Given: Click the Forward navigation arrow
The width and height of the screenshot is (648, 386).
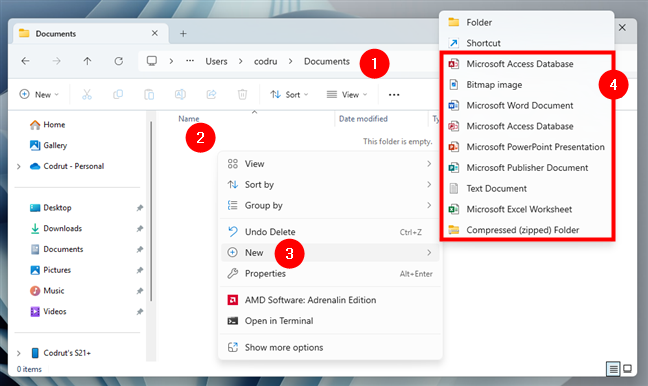Looking at the screenshot, I should [56, 61].
